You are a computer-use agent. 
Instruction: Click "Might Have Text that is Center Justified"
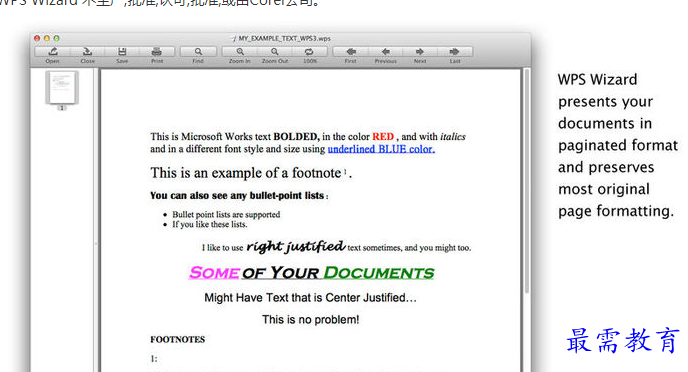coord(310,298)
